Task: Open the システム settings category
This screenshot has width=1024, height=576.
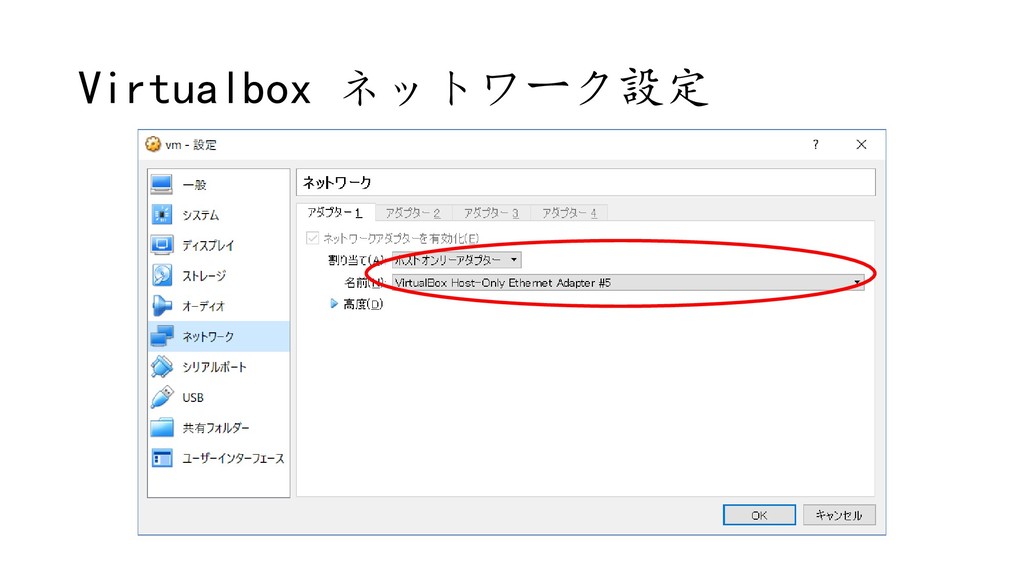Action: click(x=218, y=215)
